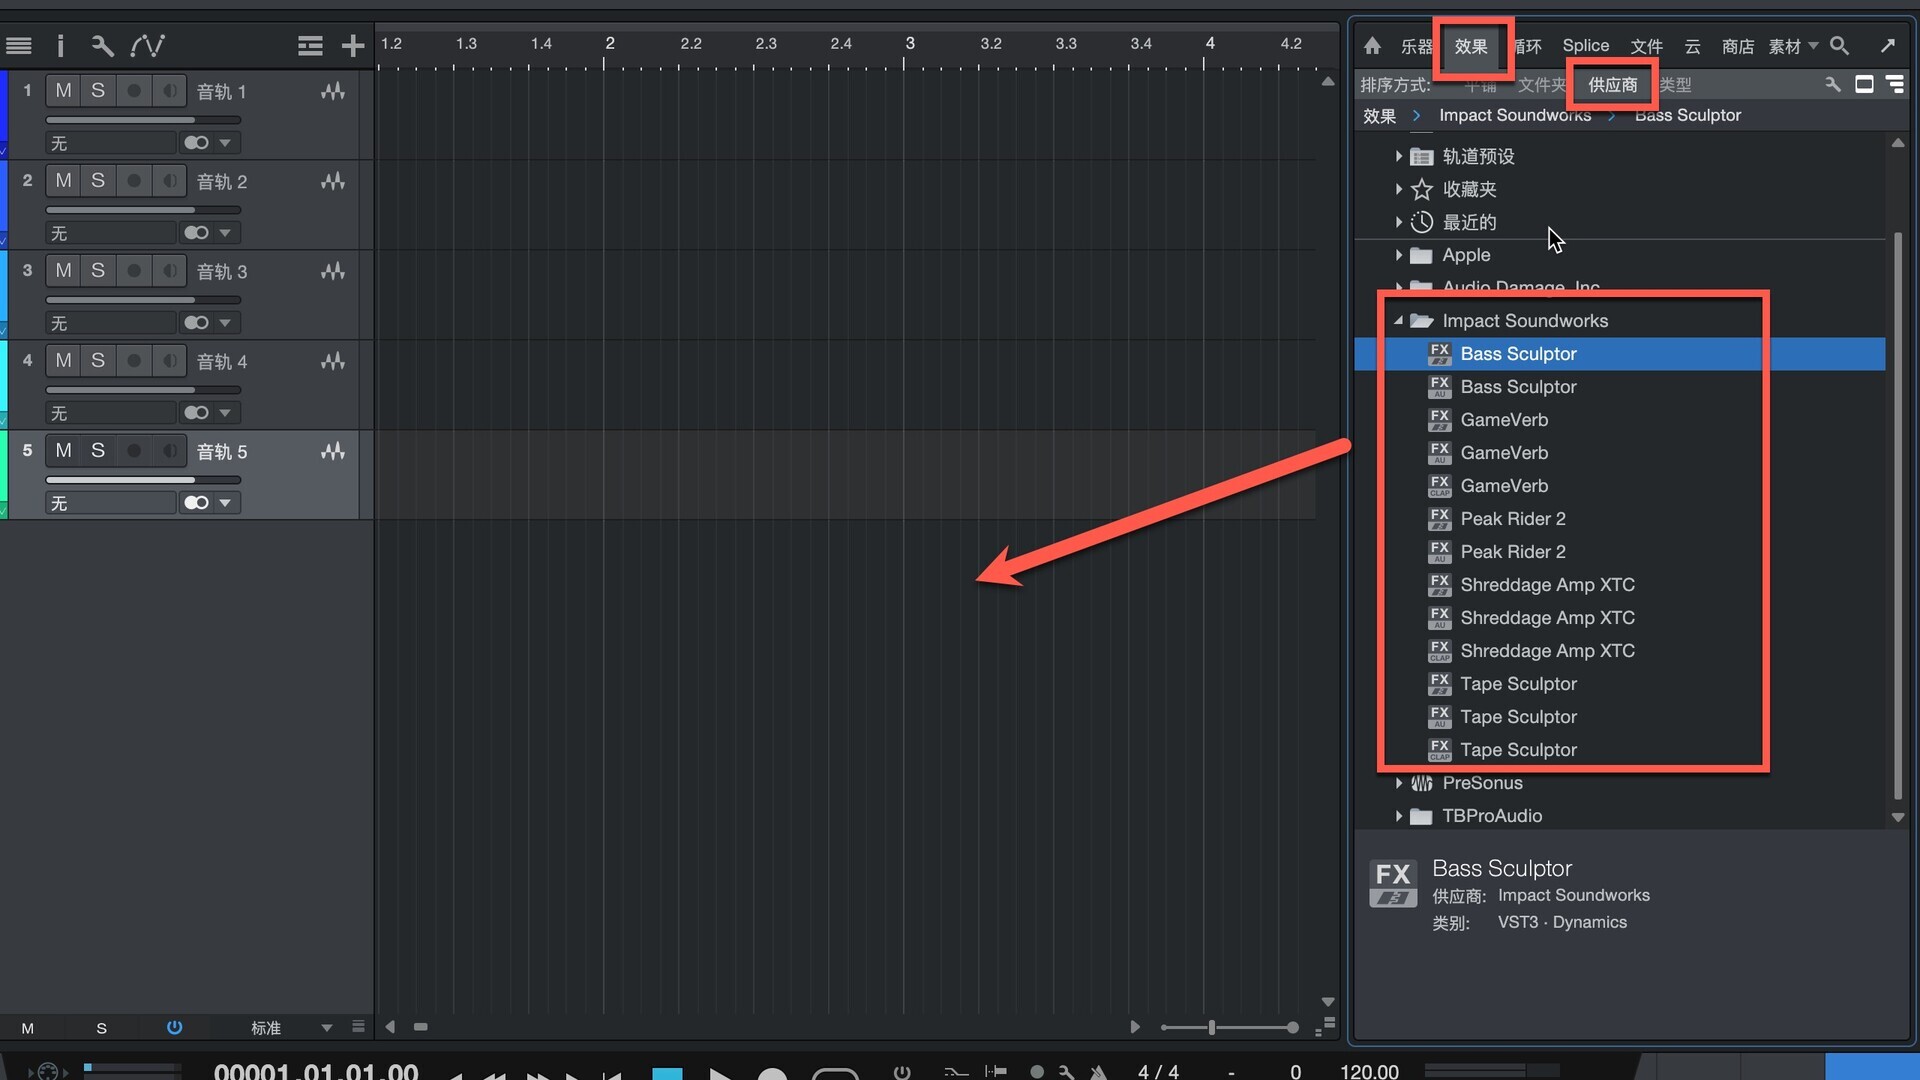1920x1080 pixels.
Task: Toggle the mono/stereo switch on 音轨 5
Action: pos(196,503)
